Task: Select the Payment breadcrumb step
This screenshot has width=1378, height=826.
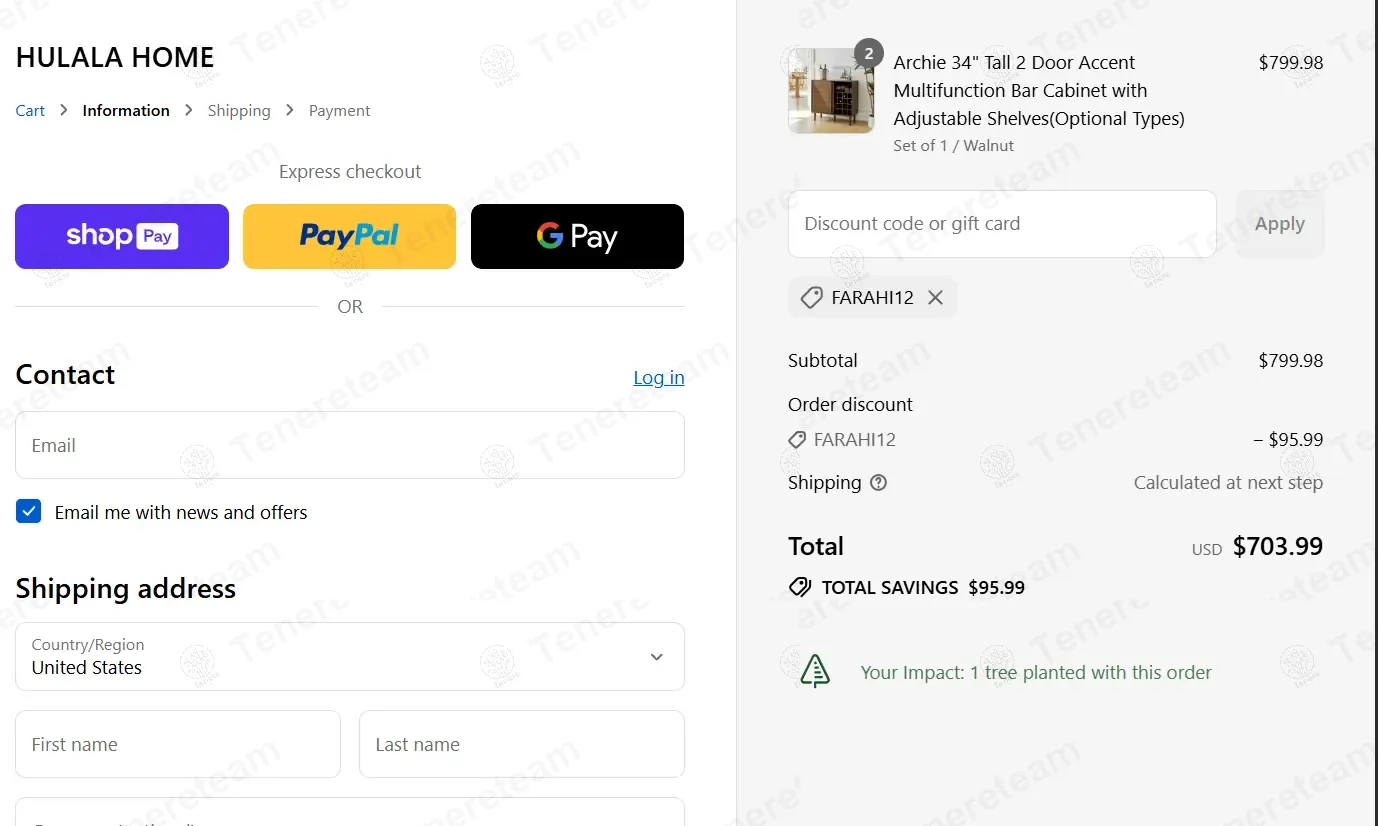Action: click(x=339, y=111)
